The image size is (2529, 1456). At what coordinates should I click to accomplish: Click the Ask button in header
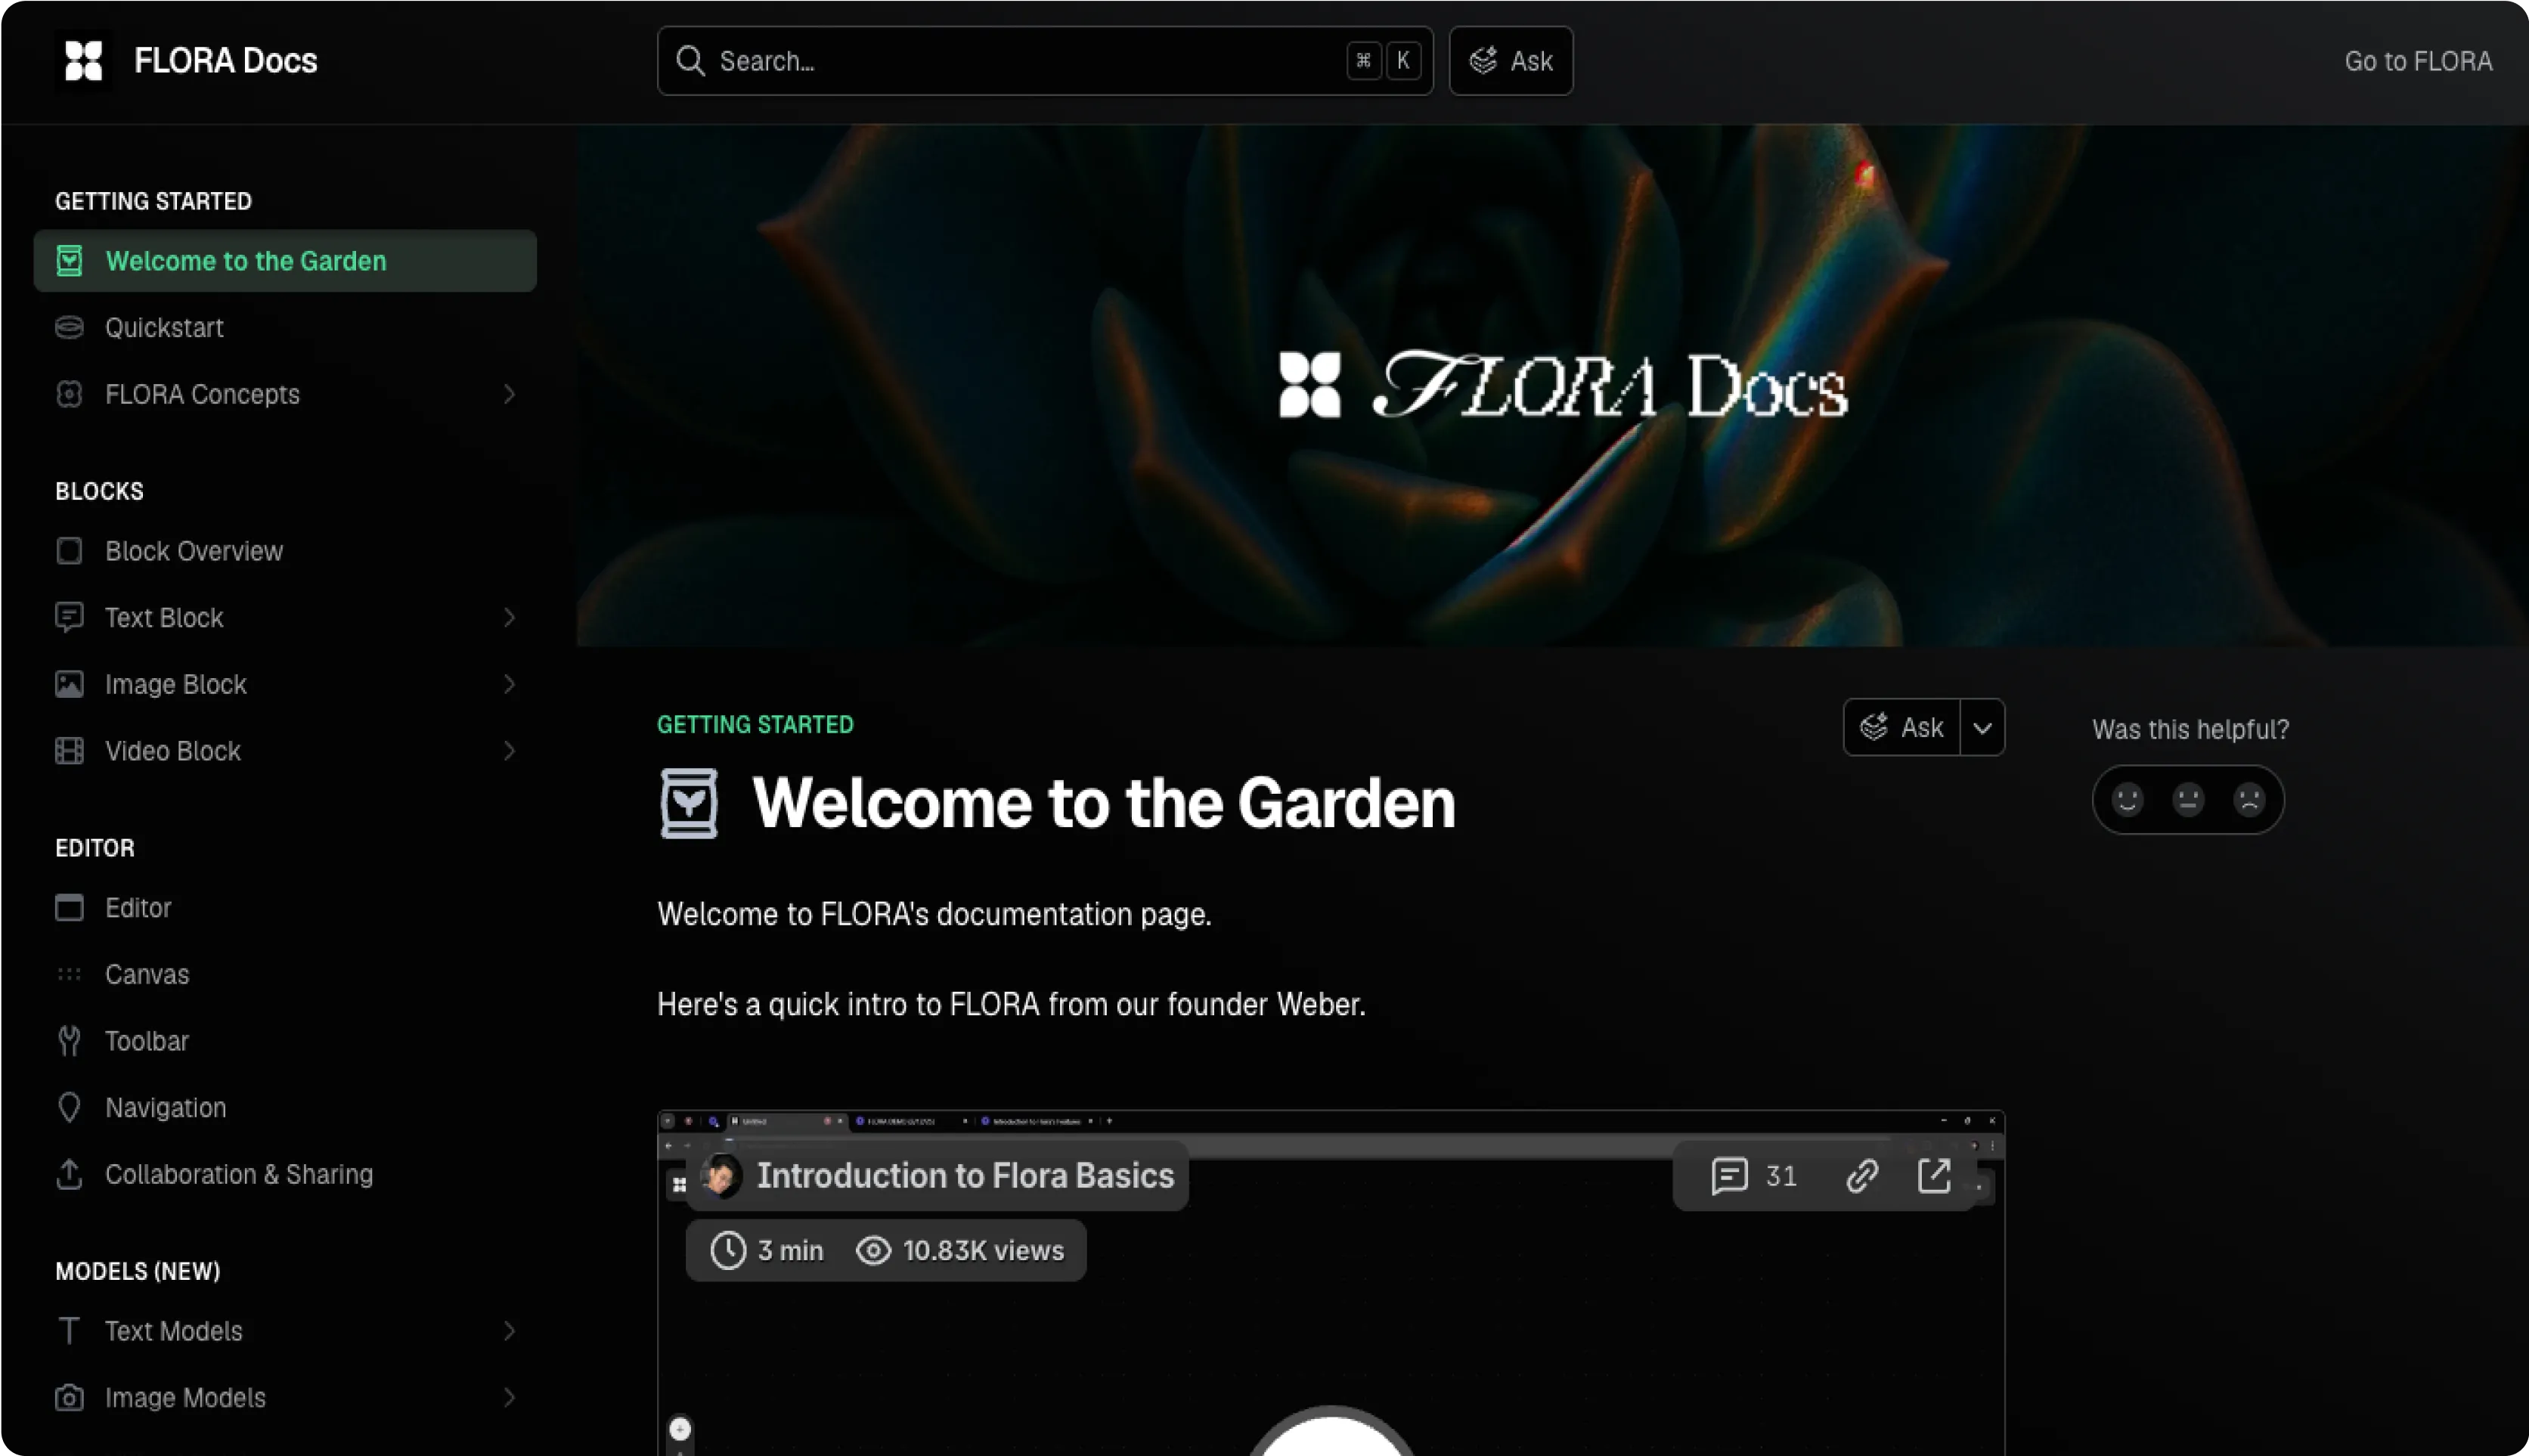coord(1510,61)
